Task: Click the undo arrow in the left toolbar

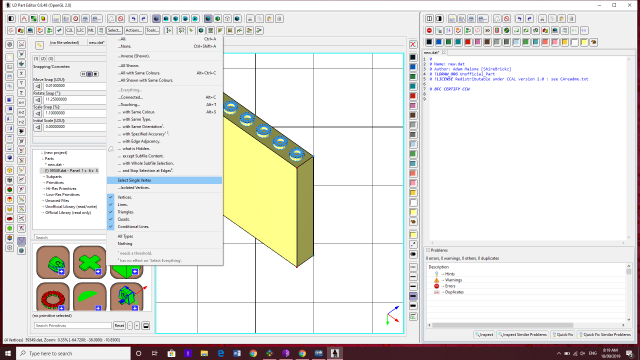Action: (x=133, y=19)
